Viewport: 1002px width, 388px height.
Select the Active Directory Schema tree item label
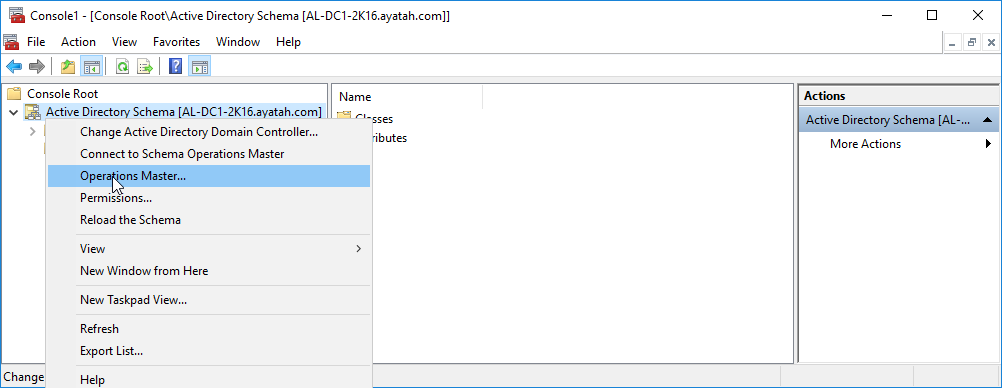[x=183, y=113]
